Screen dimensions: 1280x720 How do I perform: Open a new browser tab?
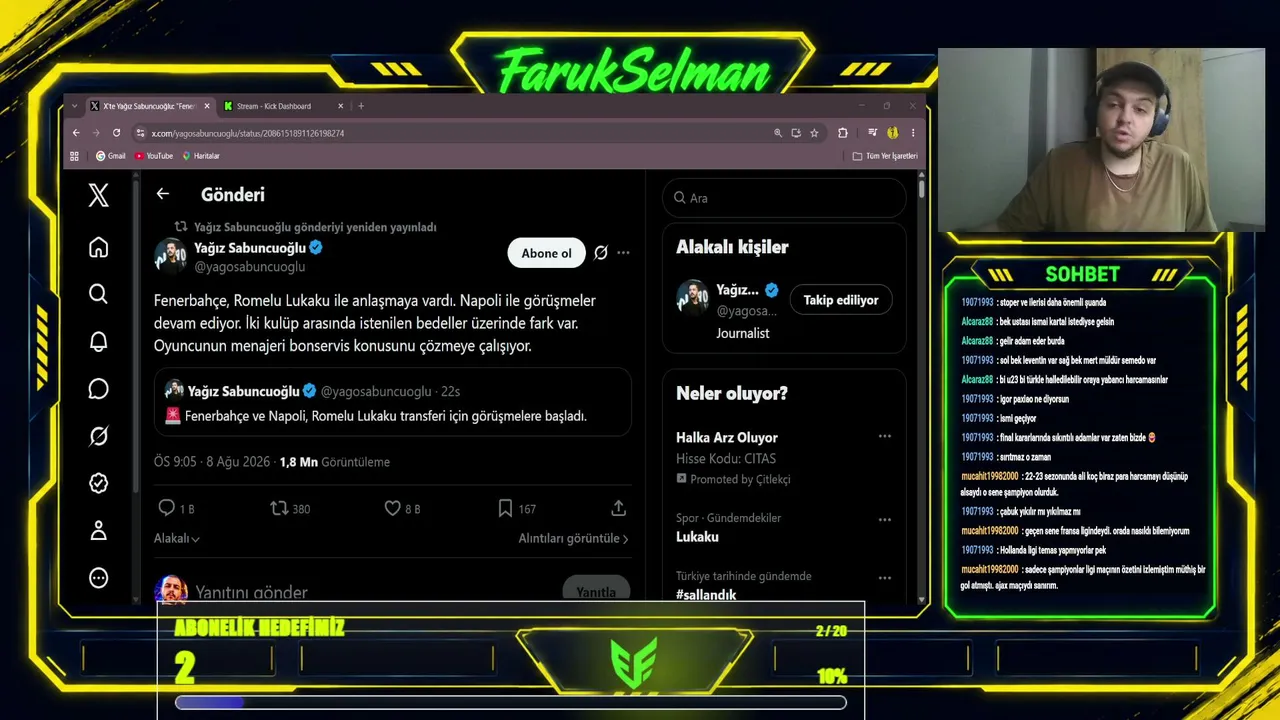[x=361, y=106]
